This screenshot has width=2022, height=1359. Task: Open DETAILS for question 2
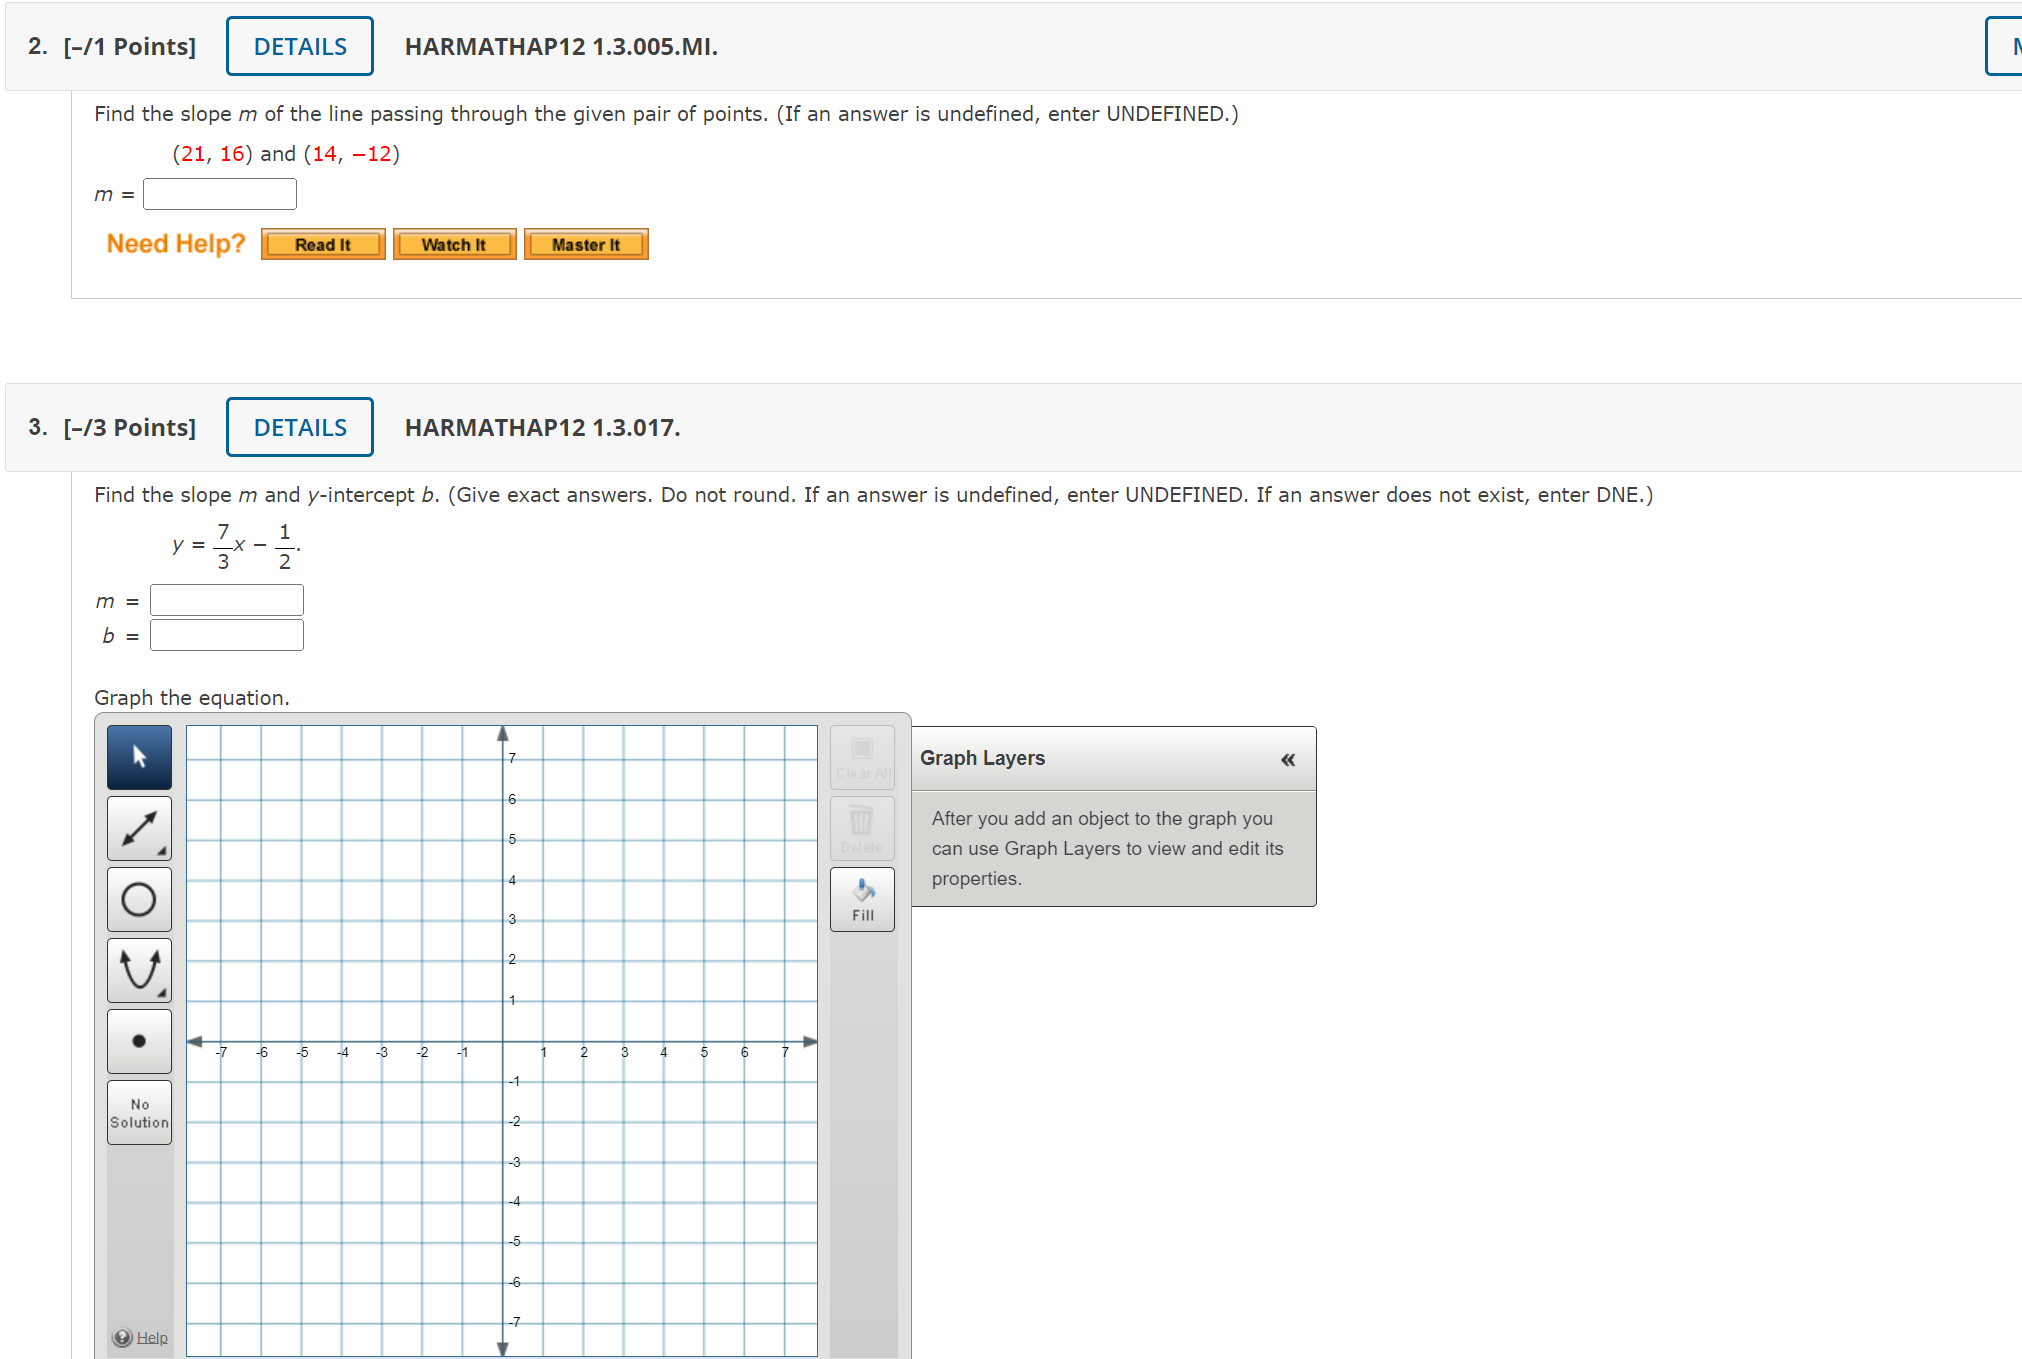pyautogui.click(x=299, y=46)
